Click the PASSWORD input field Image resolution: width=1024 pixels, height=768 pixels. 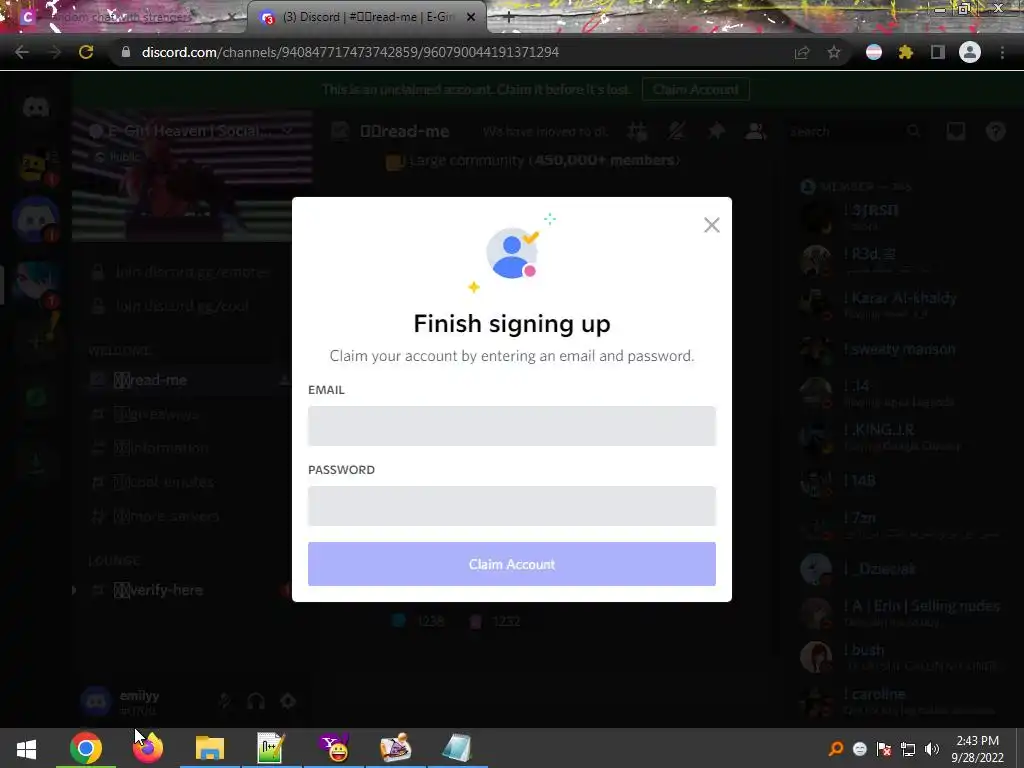(512, 505)
